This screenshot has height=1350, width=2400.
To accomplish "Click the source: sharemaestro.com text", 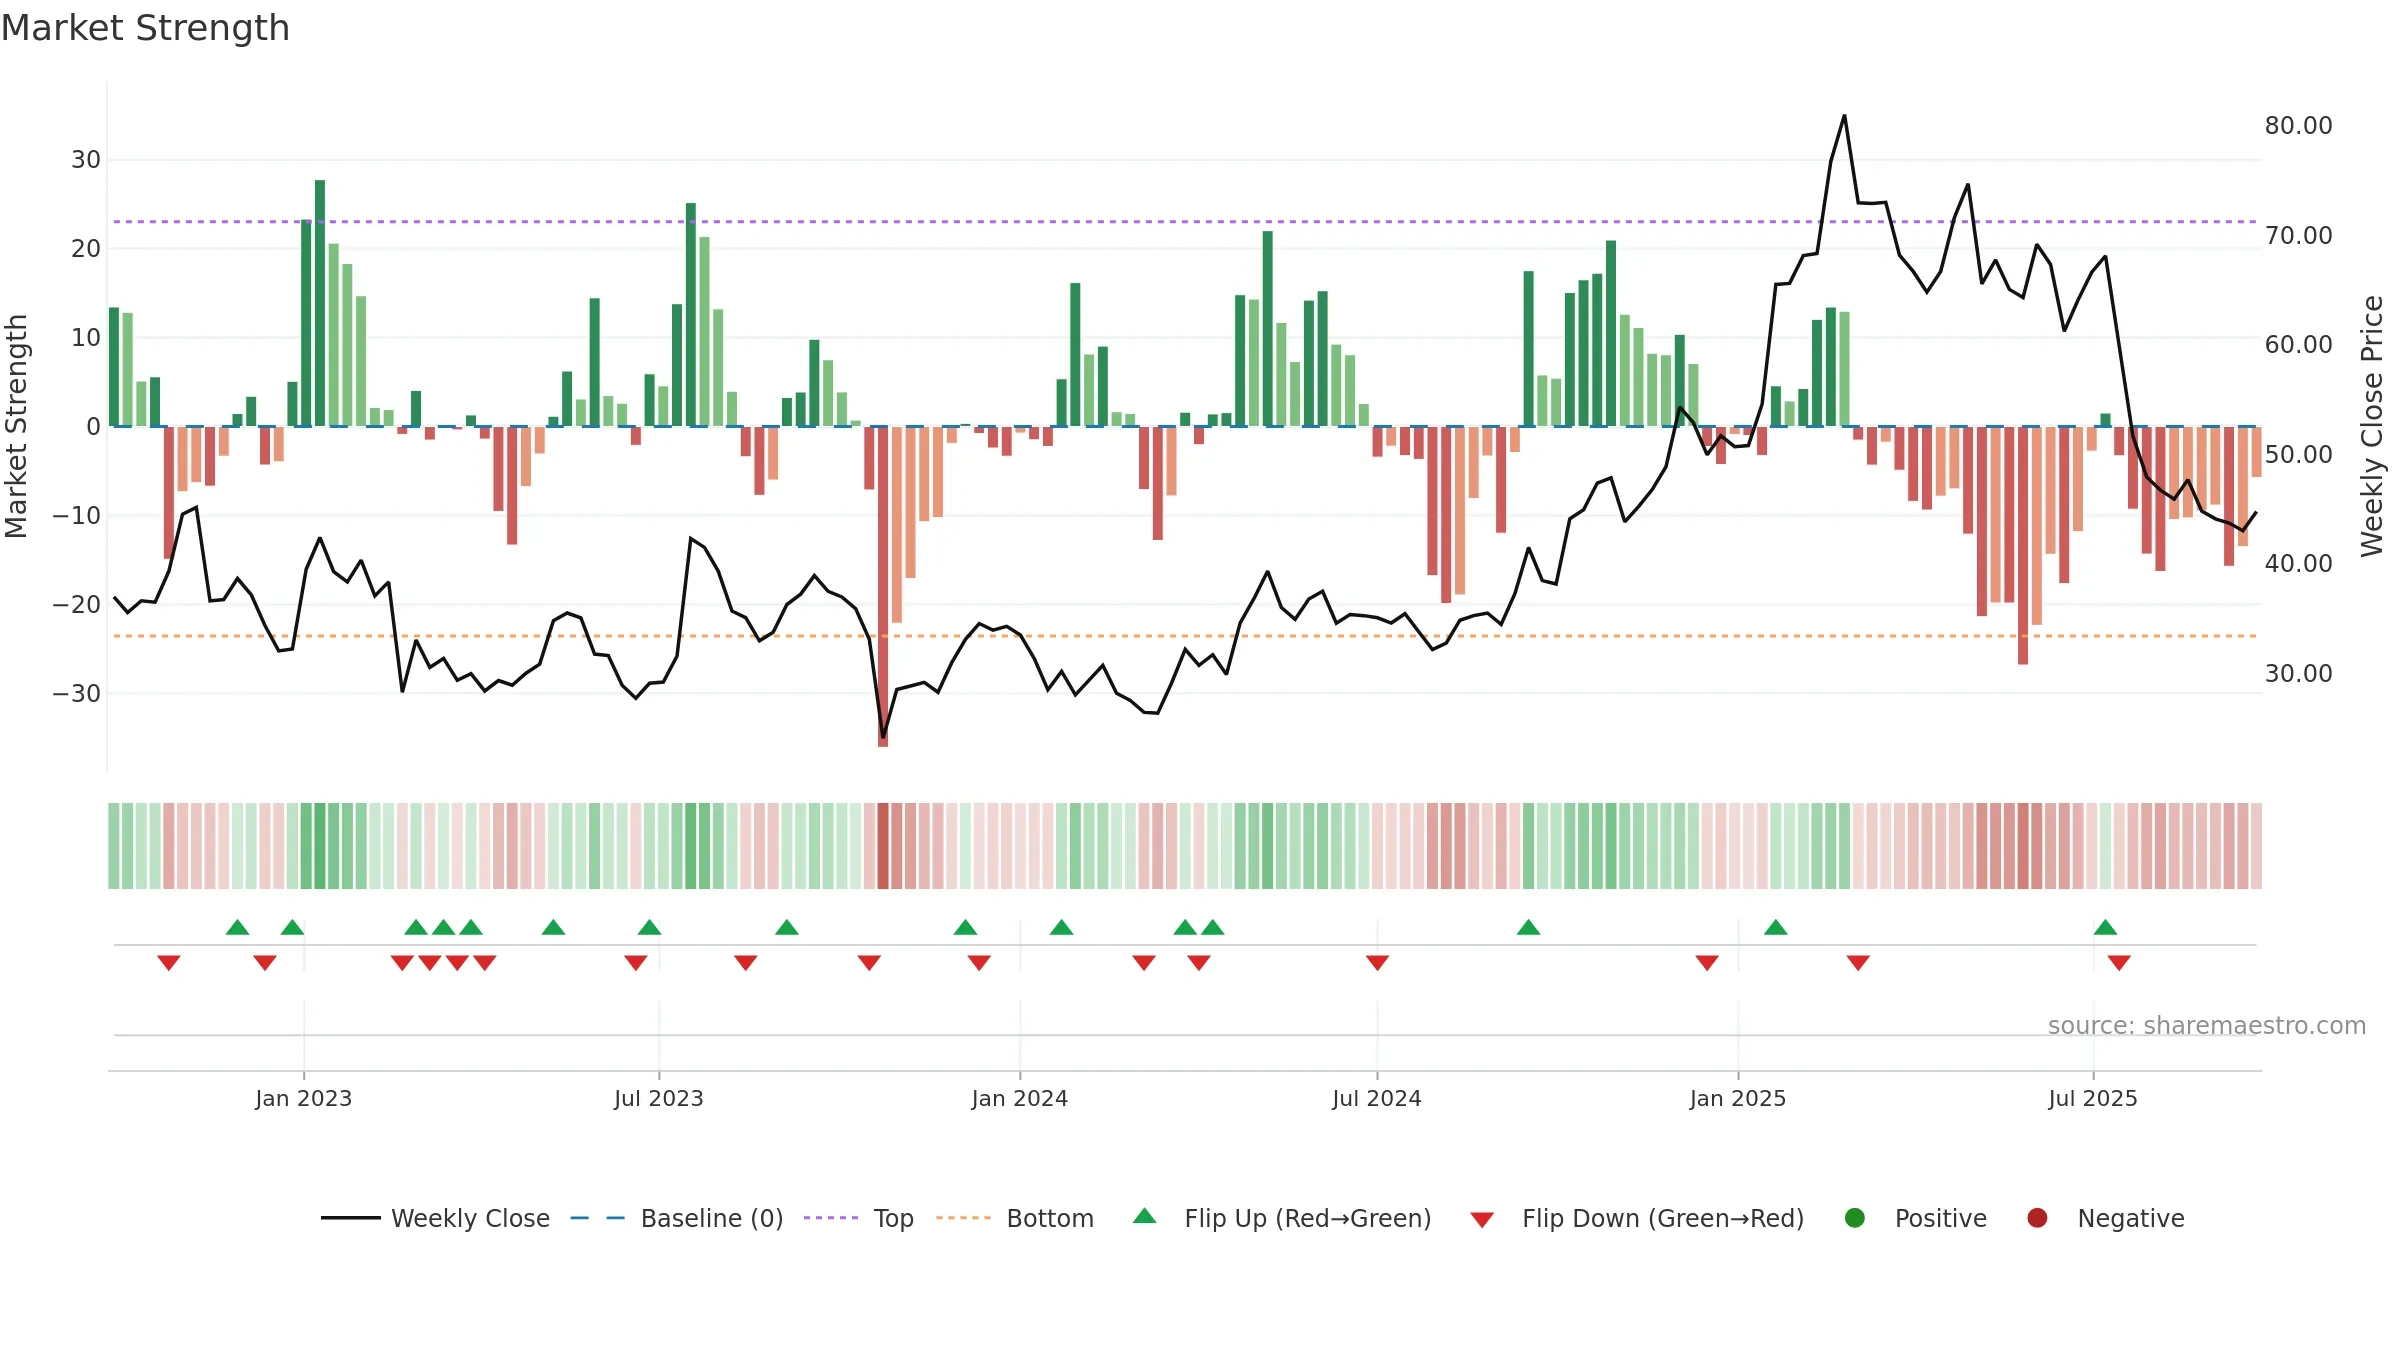I will point(2207,1025).
